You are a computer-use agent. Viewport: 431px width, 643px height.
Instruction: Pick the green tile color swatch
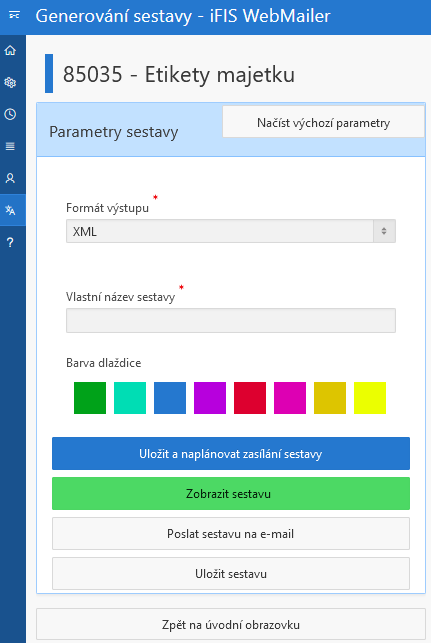point(90,398)
